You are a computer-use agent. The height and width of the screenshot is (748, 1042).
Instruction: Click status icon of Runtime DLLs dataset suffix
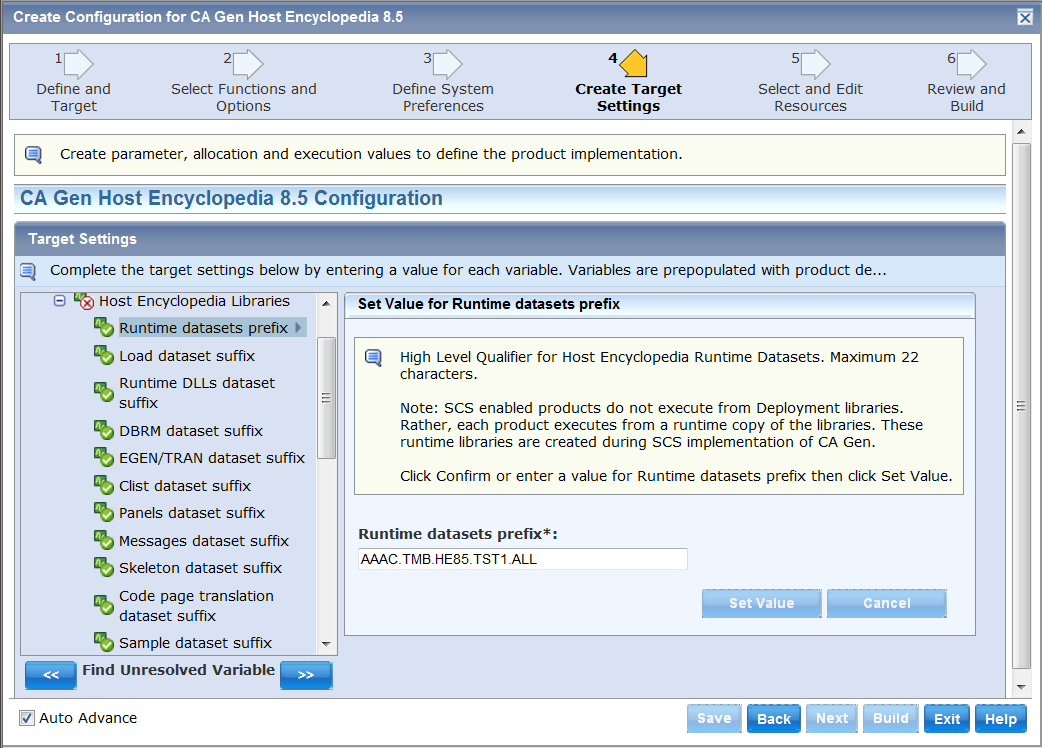[x=104, y=392]
